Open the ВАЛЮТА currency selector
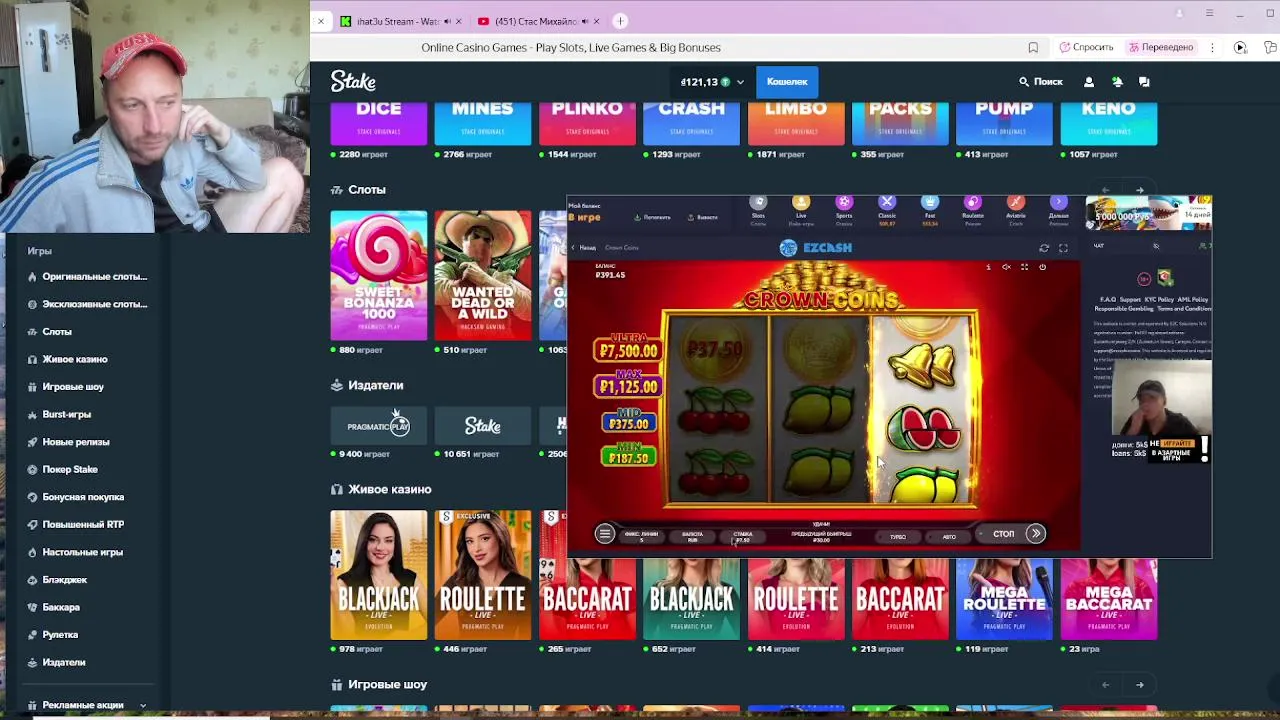This screenshot has width=1280, height=720. coord(692,537)
